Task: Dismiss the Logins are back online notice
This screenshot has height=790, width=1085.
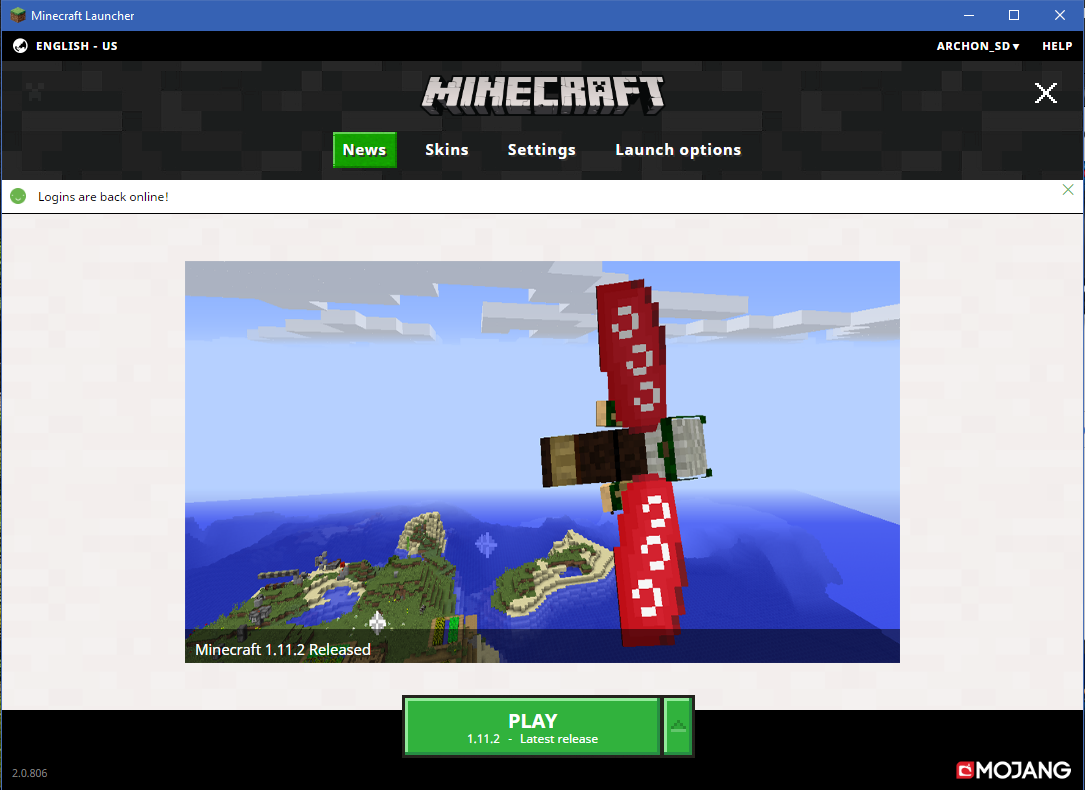Action: (1068, 190)
